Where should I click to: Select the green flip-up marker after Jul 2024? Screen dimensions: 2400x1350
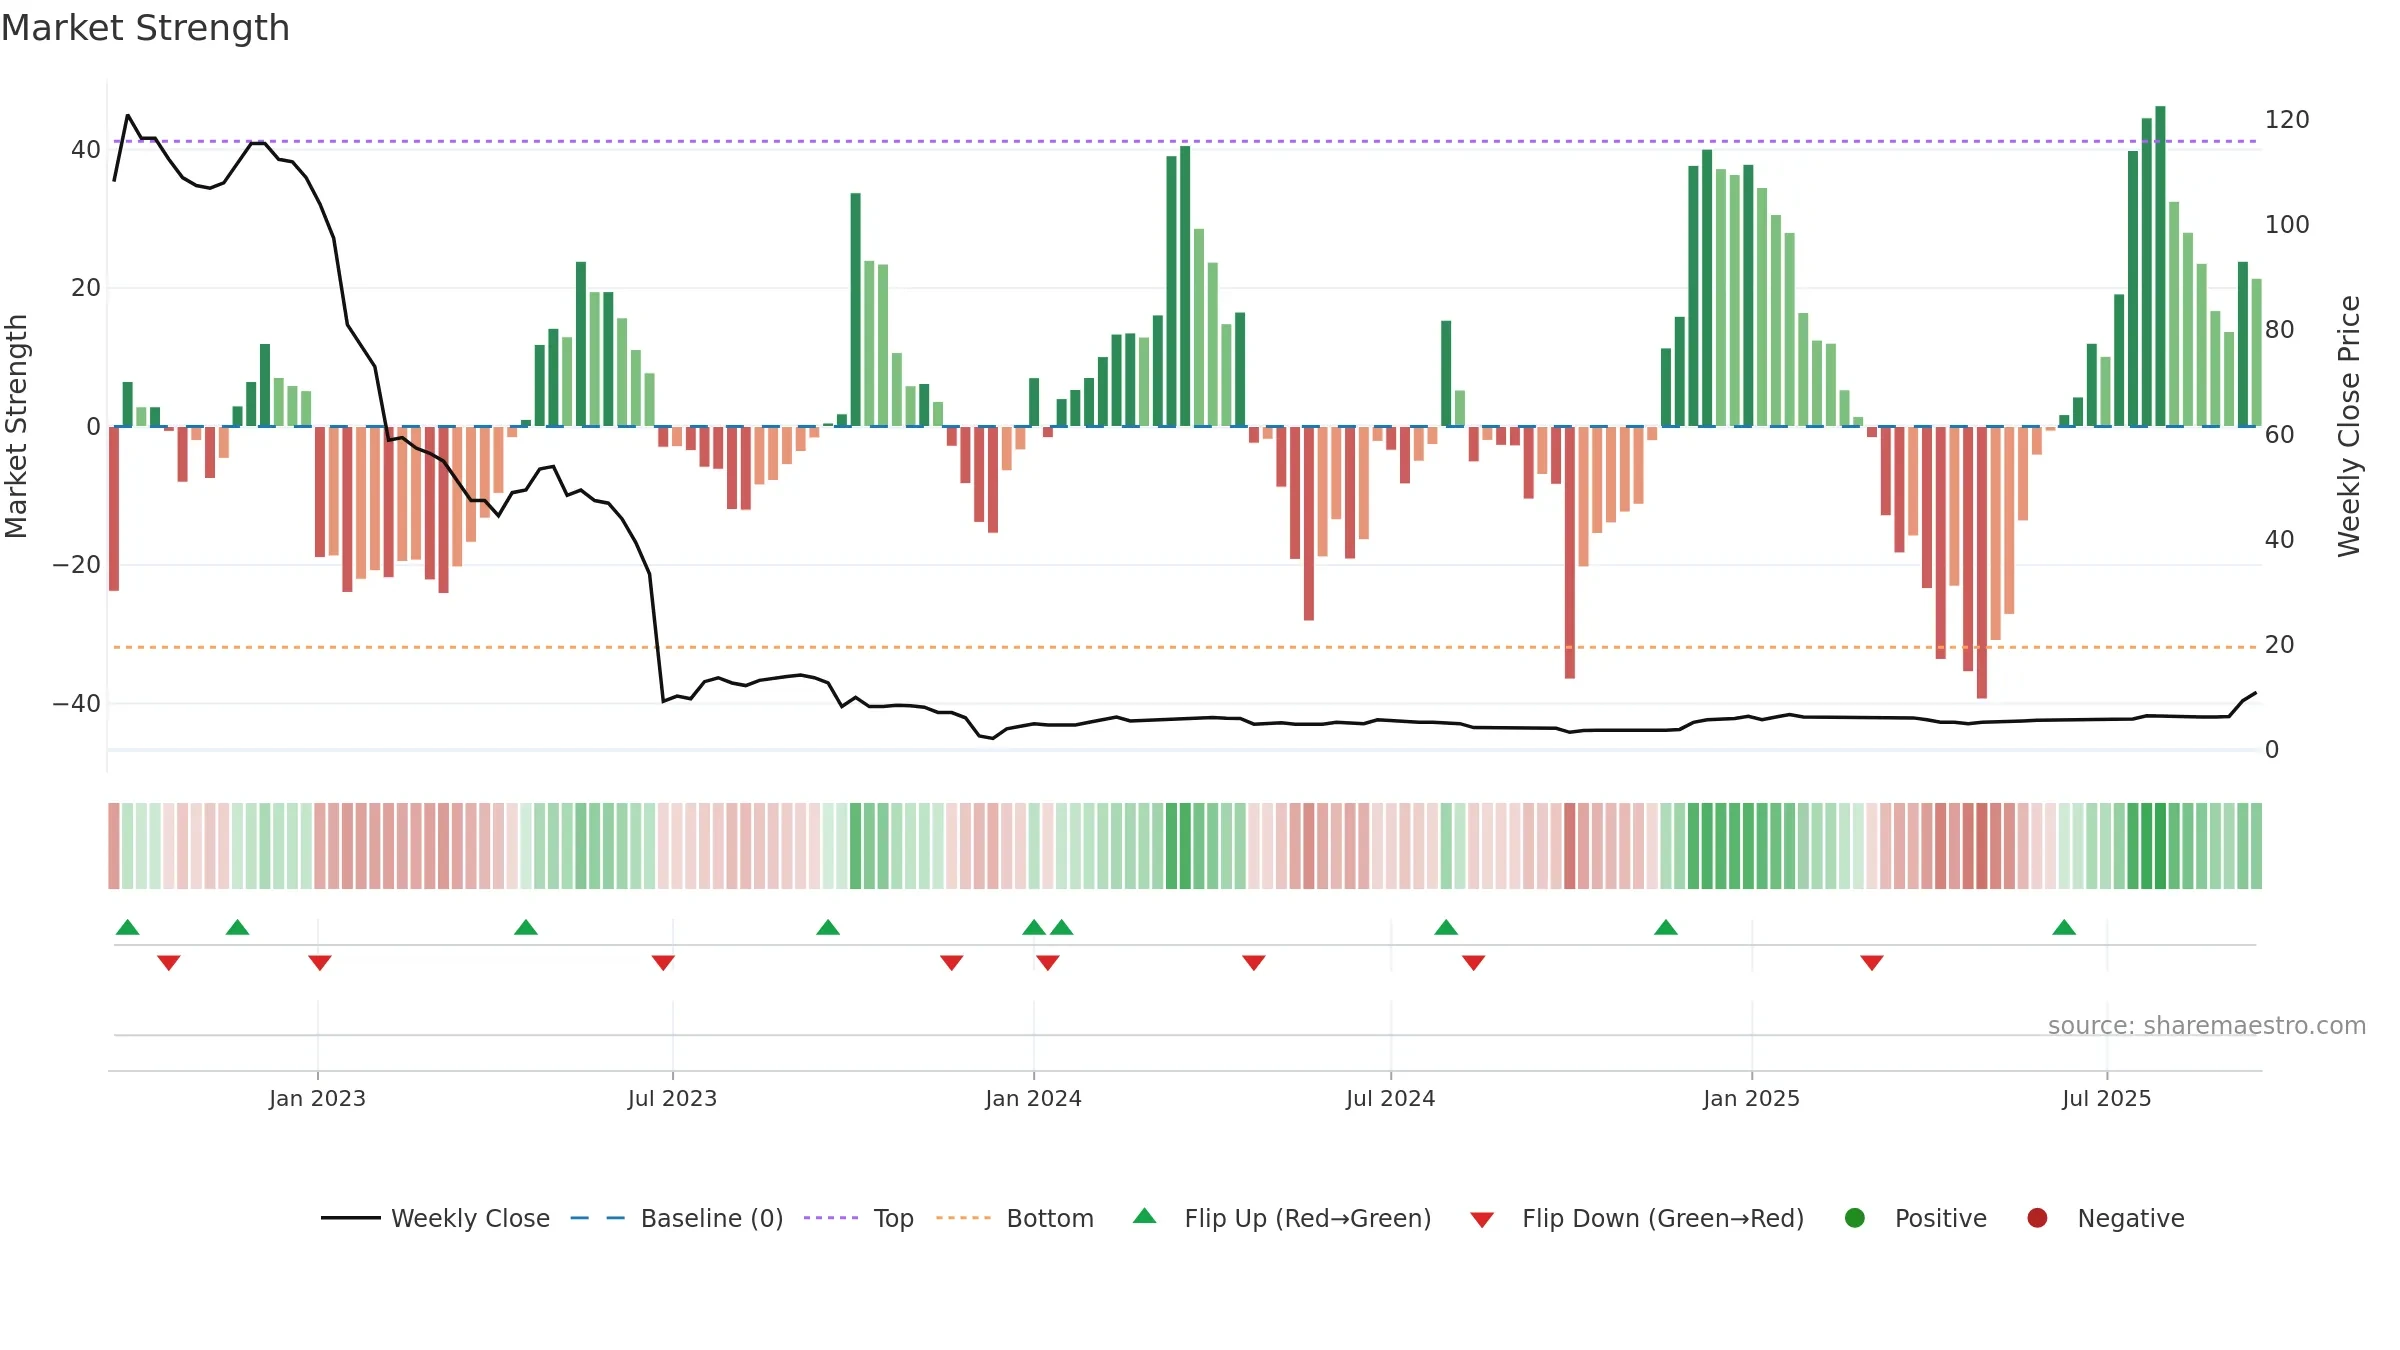coord(1446,927)
